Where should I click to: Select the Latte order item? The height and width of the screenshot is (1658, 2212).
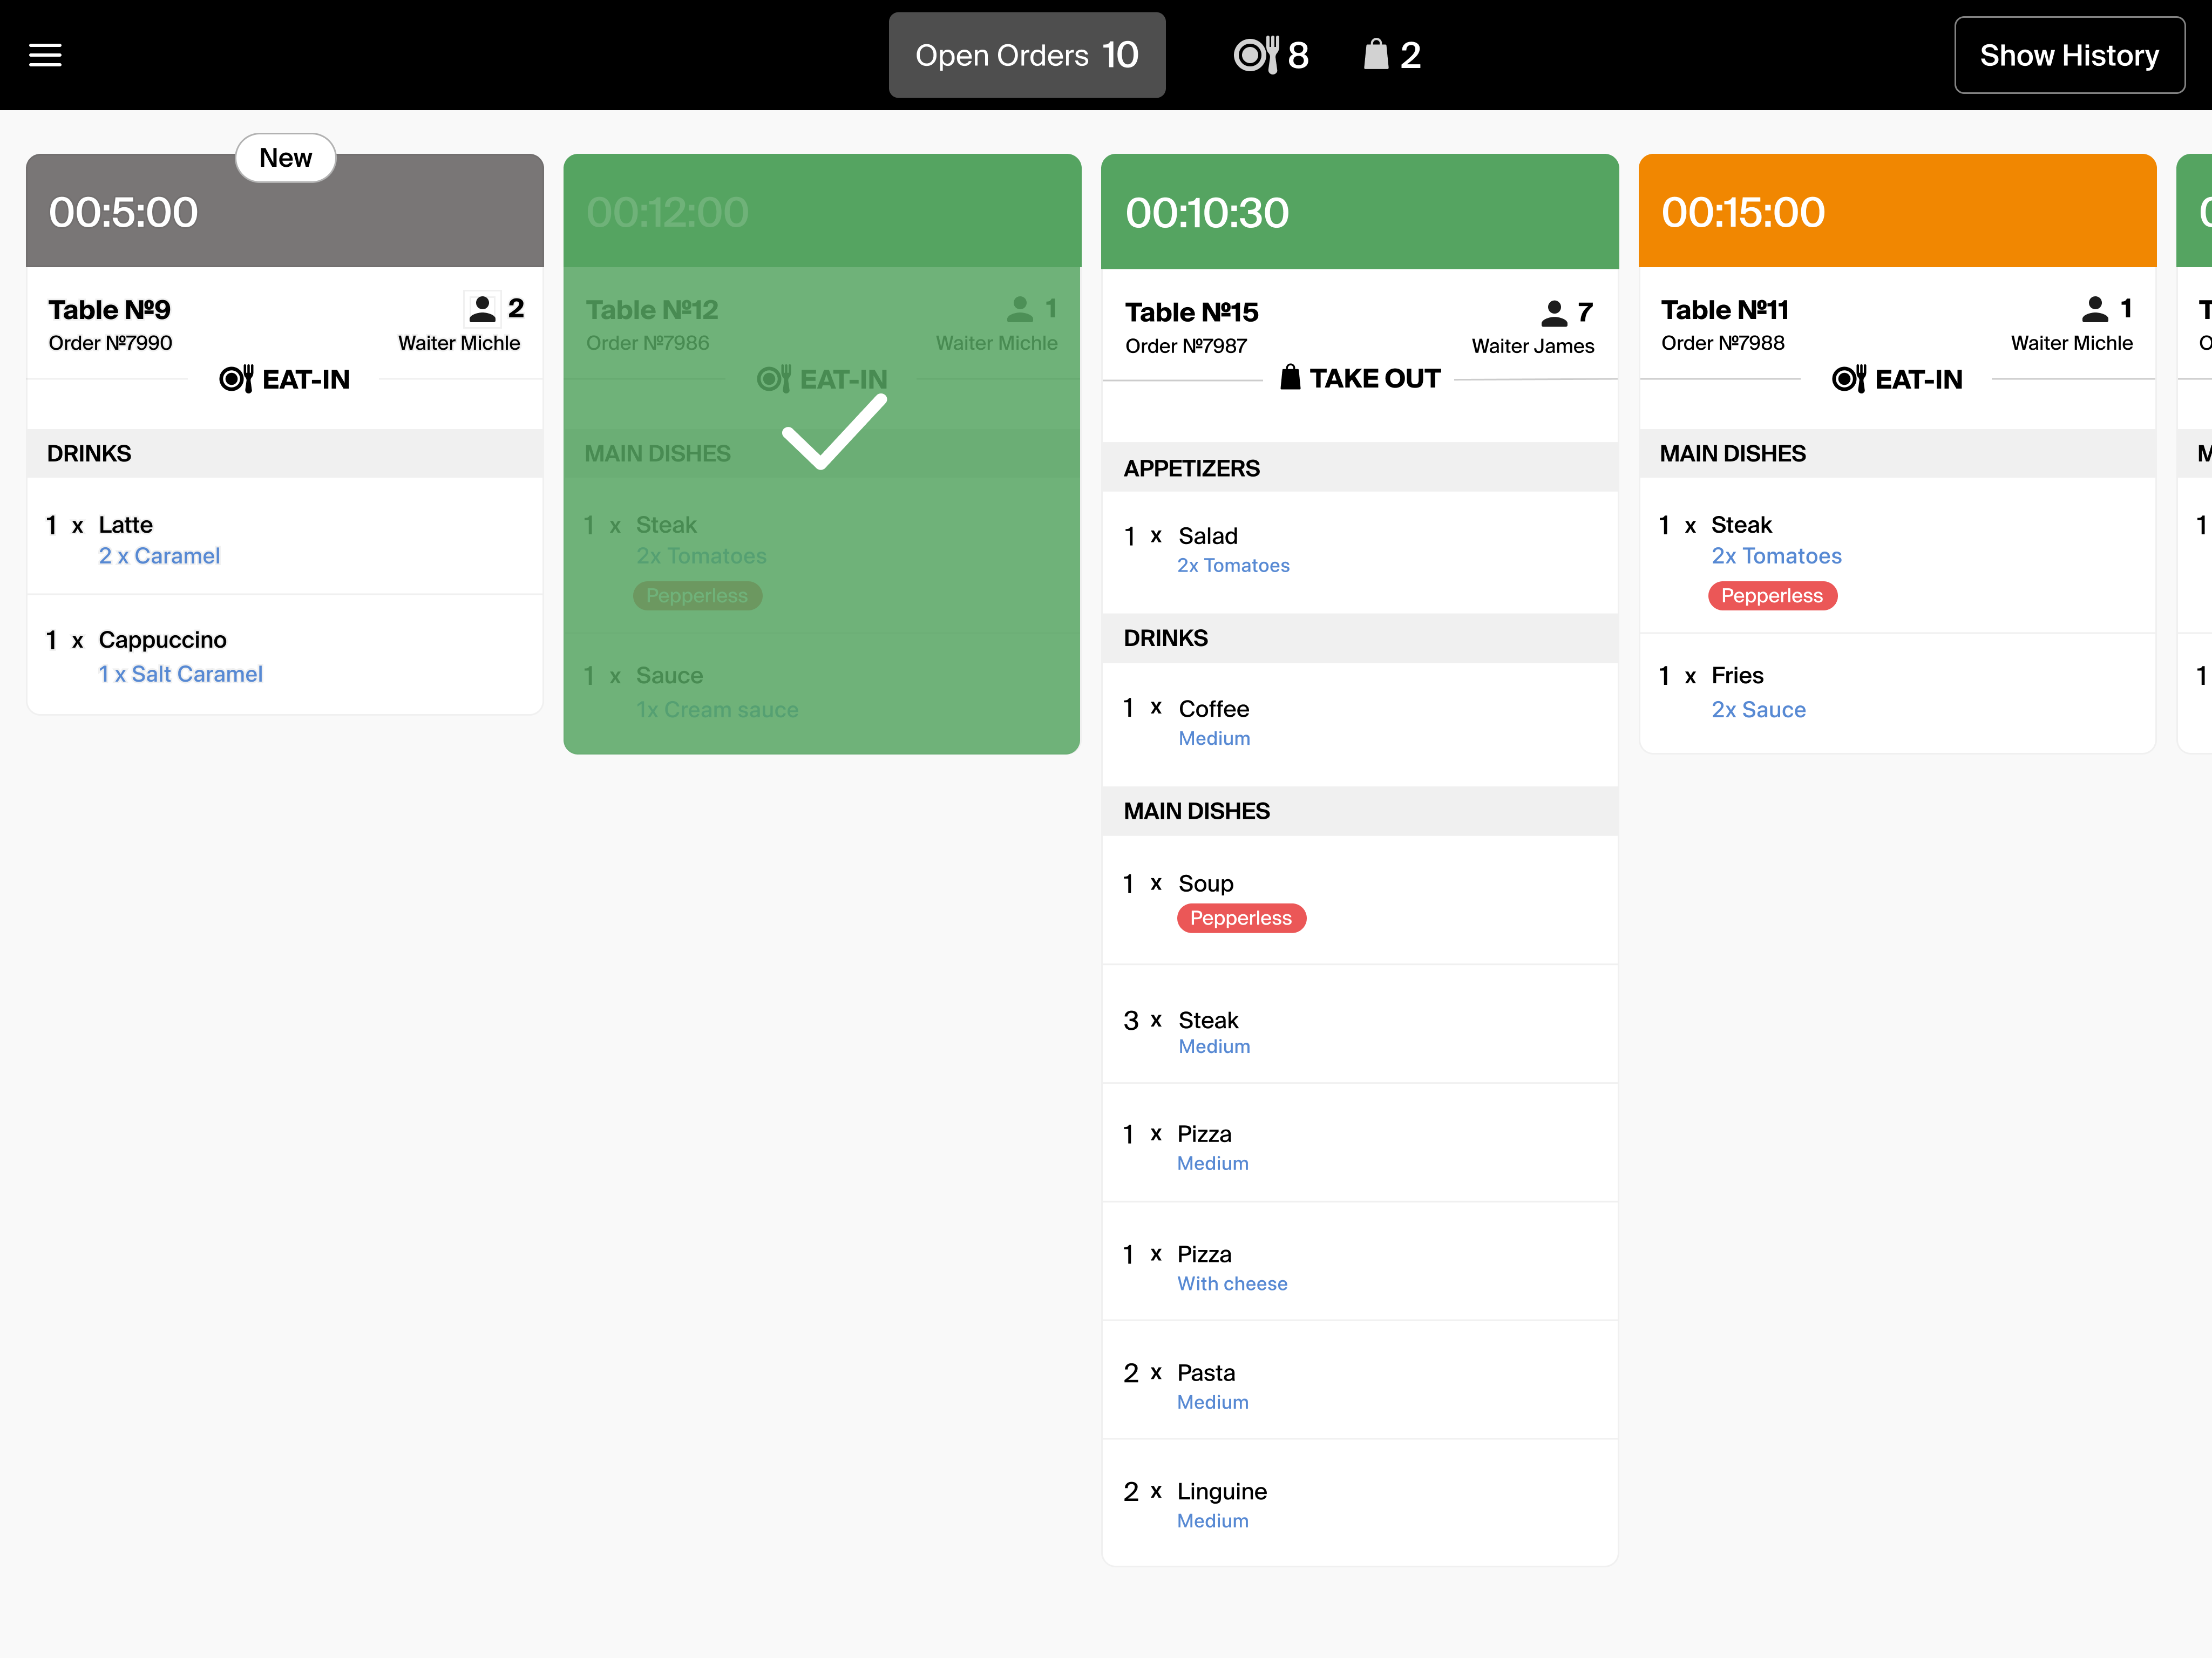pos(285,538)
